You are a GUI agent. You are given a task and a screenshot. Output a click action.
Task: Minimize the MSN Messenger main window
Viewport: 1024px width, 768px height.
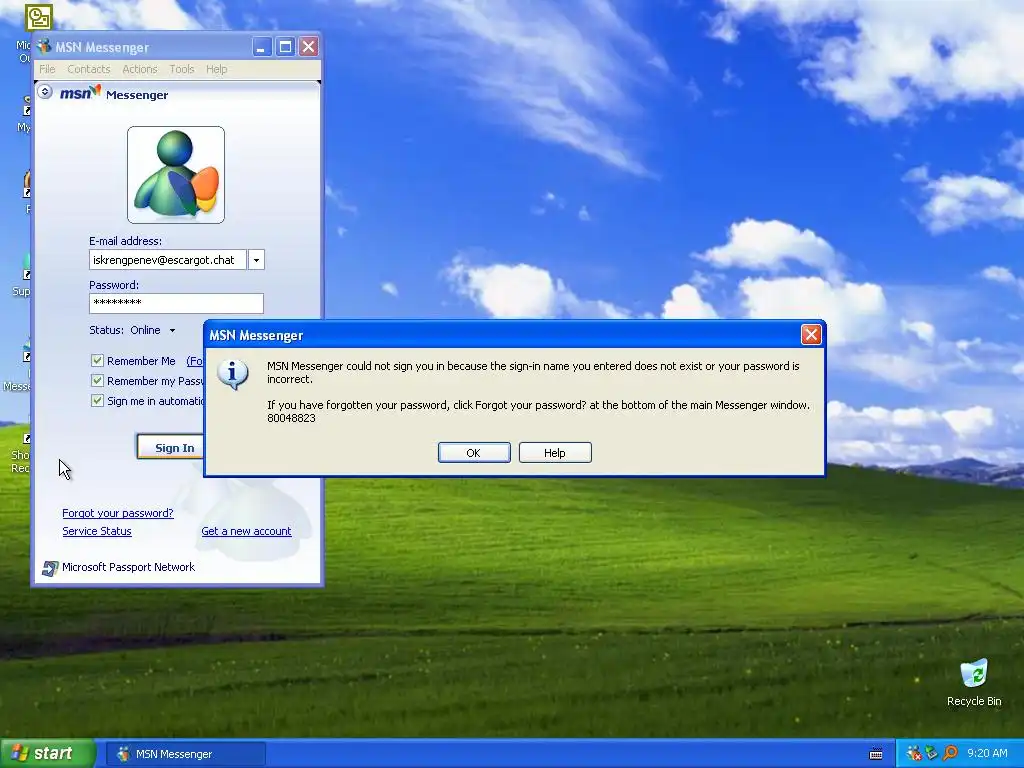261,47
